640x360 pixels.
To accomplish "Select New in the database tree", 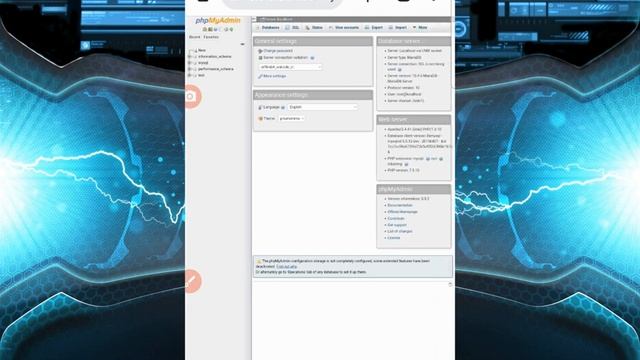I will tap(202, 51).
